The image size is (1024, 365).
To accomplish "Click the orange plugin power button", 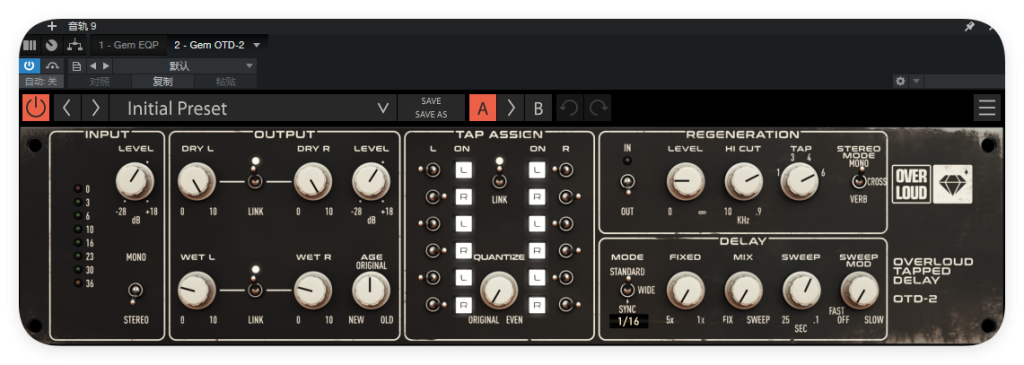I will coord(36,108).
